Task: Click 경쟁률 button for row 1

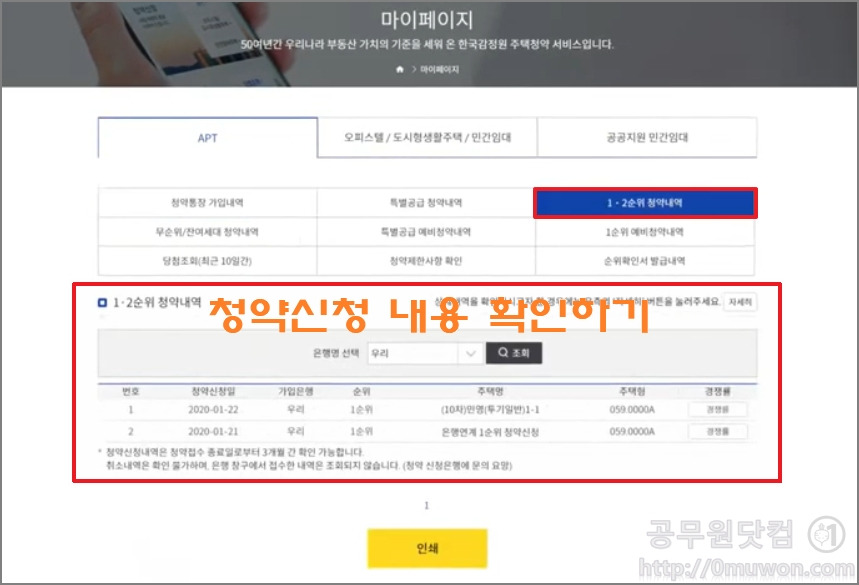Action: click(x=718, y=410)
